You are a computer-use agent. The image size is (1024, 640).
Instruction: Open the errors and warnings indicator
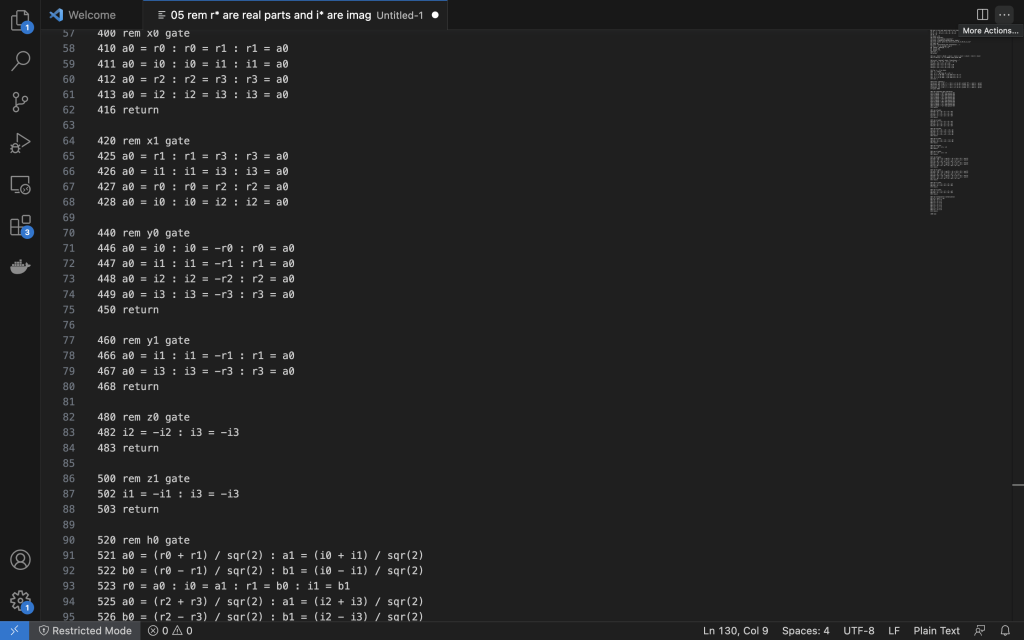coord(170,631)
